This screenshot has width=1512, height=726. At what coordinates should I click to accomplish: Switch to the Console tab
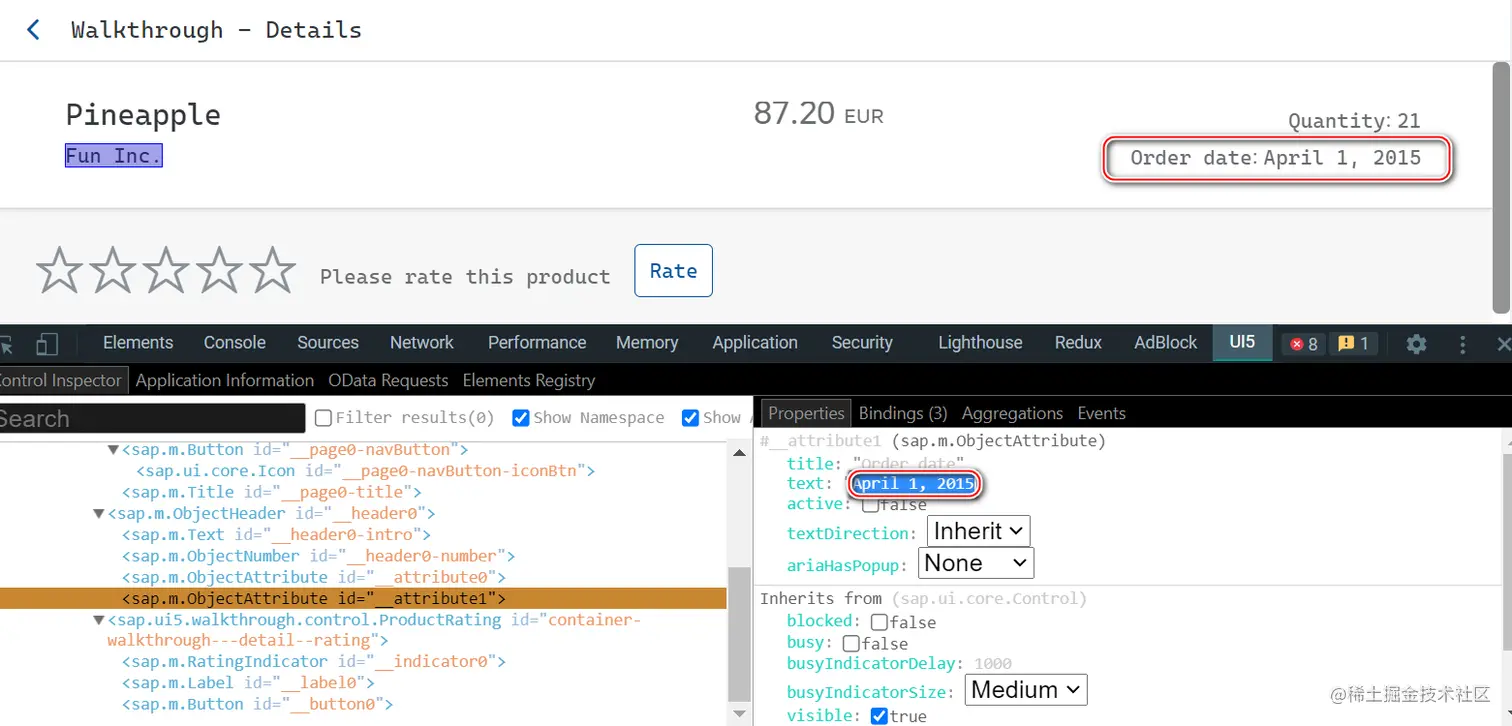(234, 342)
